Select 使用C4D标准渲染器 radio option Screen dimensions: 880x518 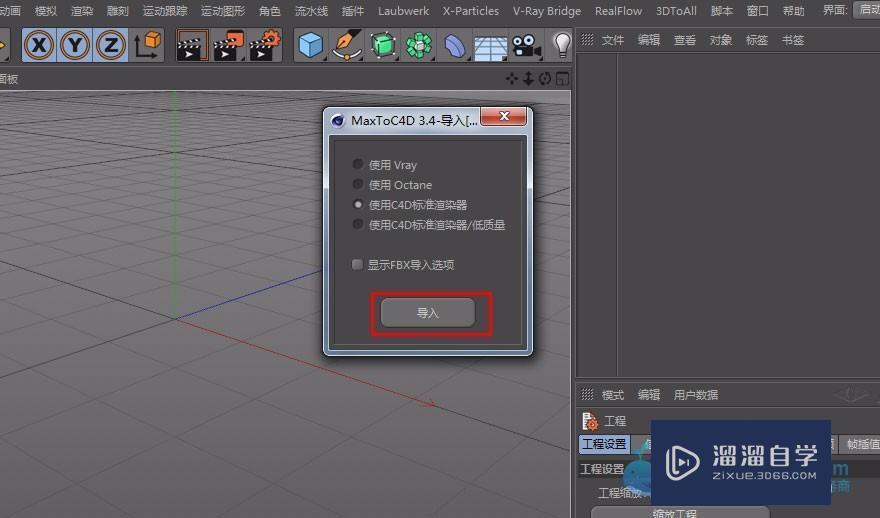coord(358,204)
